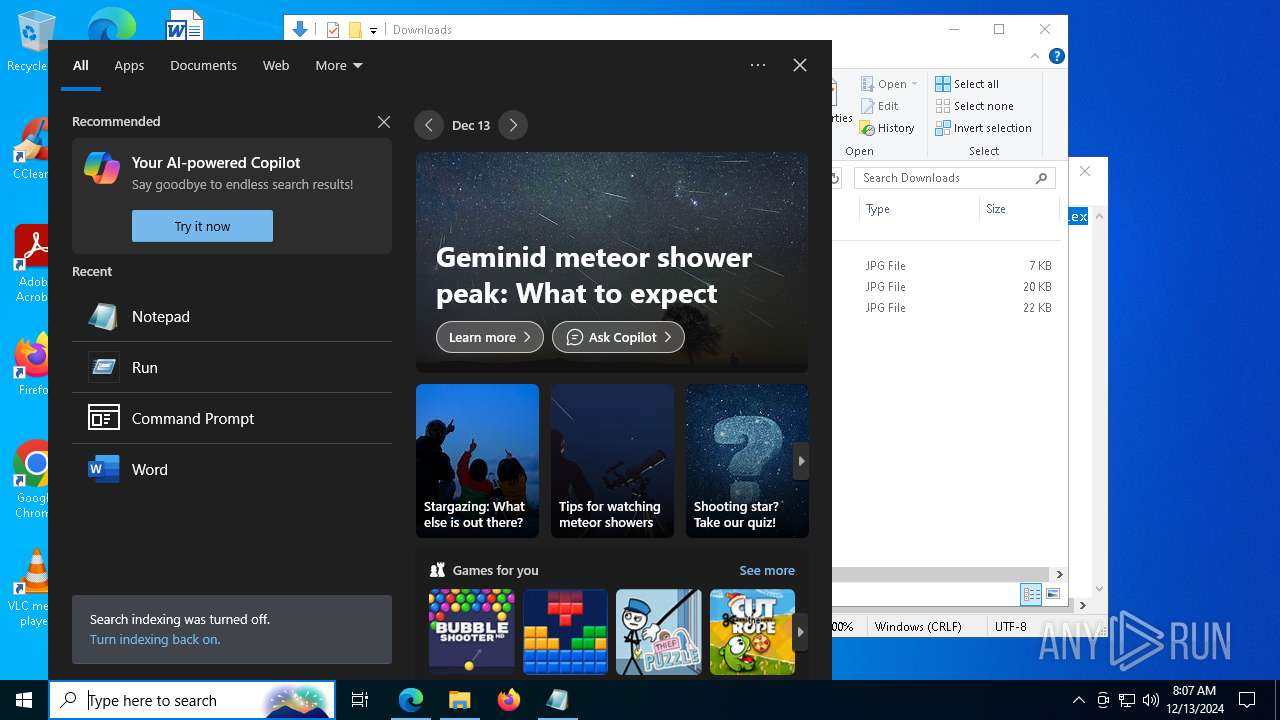Click the new folder quick-access icon

(355, 30)
